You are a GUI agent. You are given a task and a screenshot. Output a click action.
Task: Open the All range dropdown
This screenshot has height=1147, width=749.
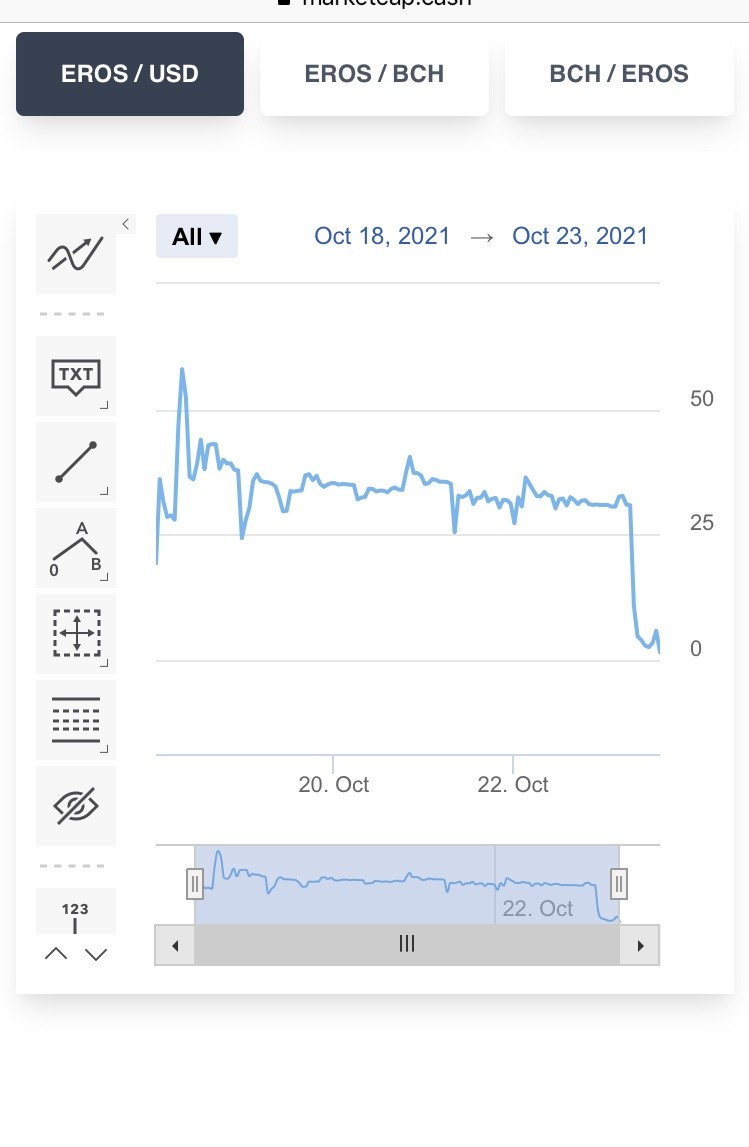coord(197,236)
